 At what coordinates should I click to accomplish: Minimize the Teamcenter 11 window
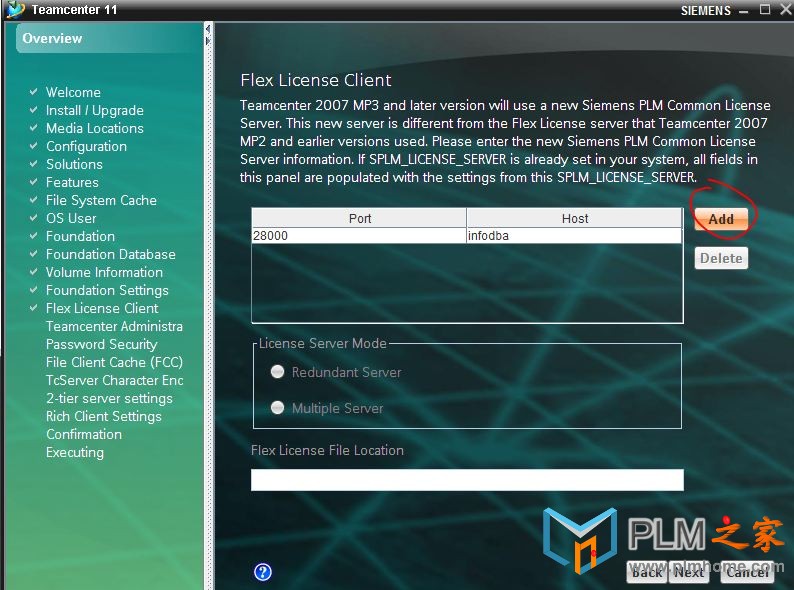[x=743, y=11]
